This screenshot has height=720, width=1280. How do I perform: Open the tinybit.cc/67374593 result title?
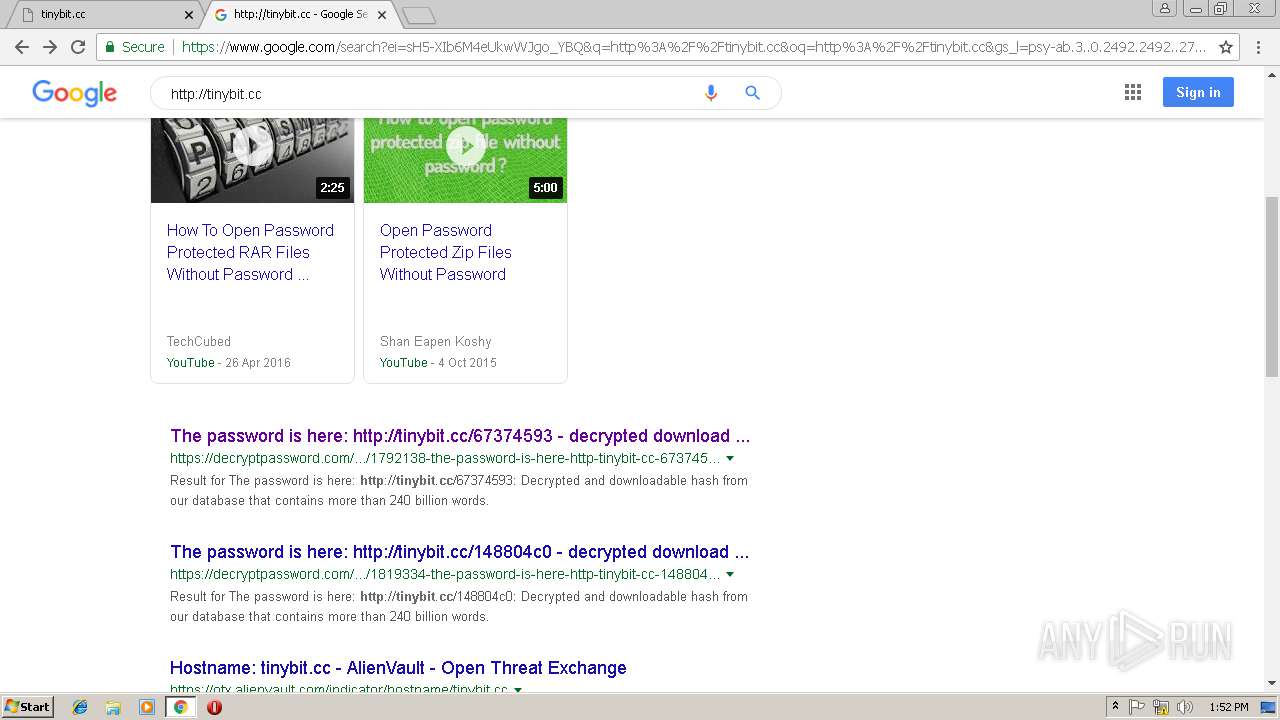point(460,436)
